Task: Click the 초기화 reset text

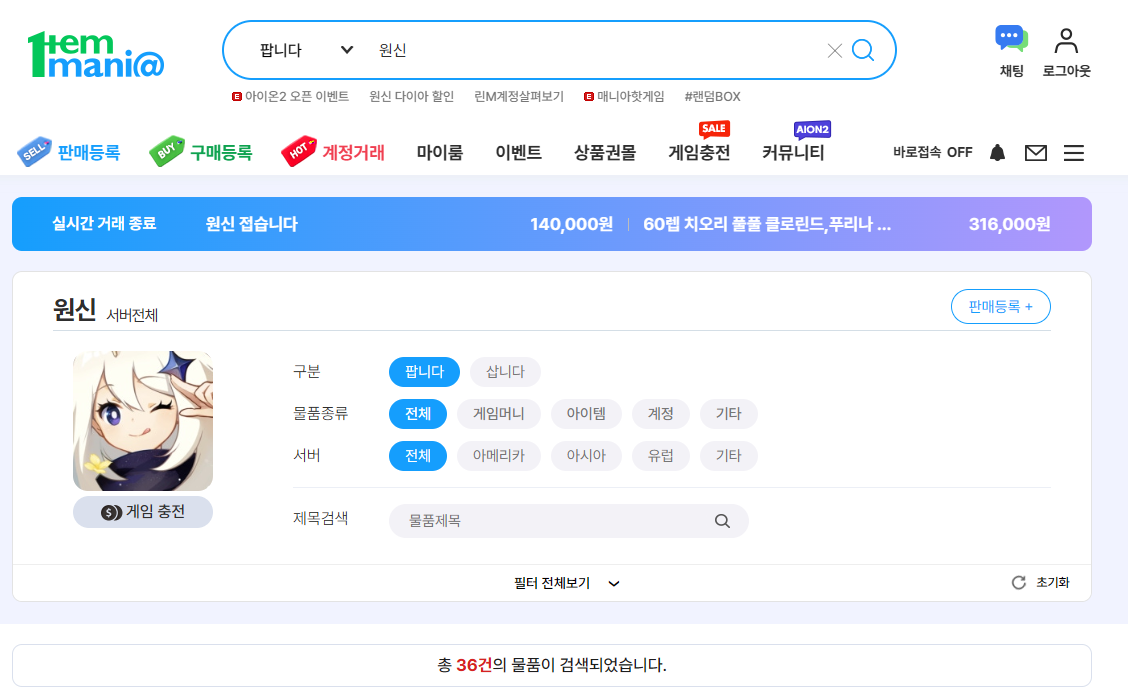Action: [x=1052, y=583]
